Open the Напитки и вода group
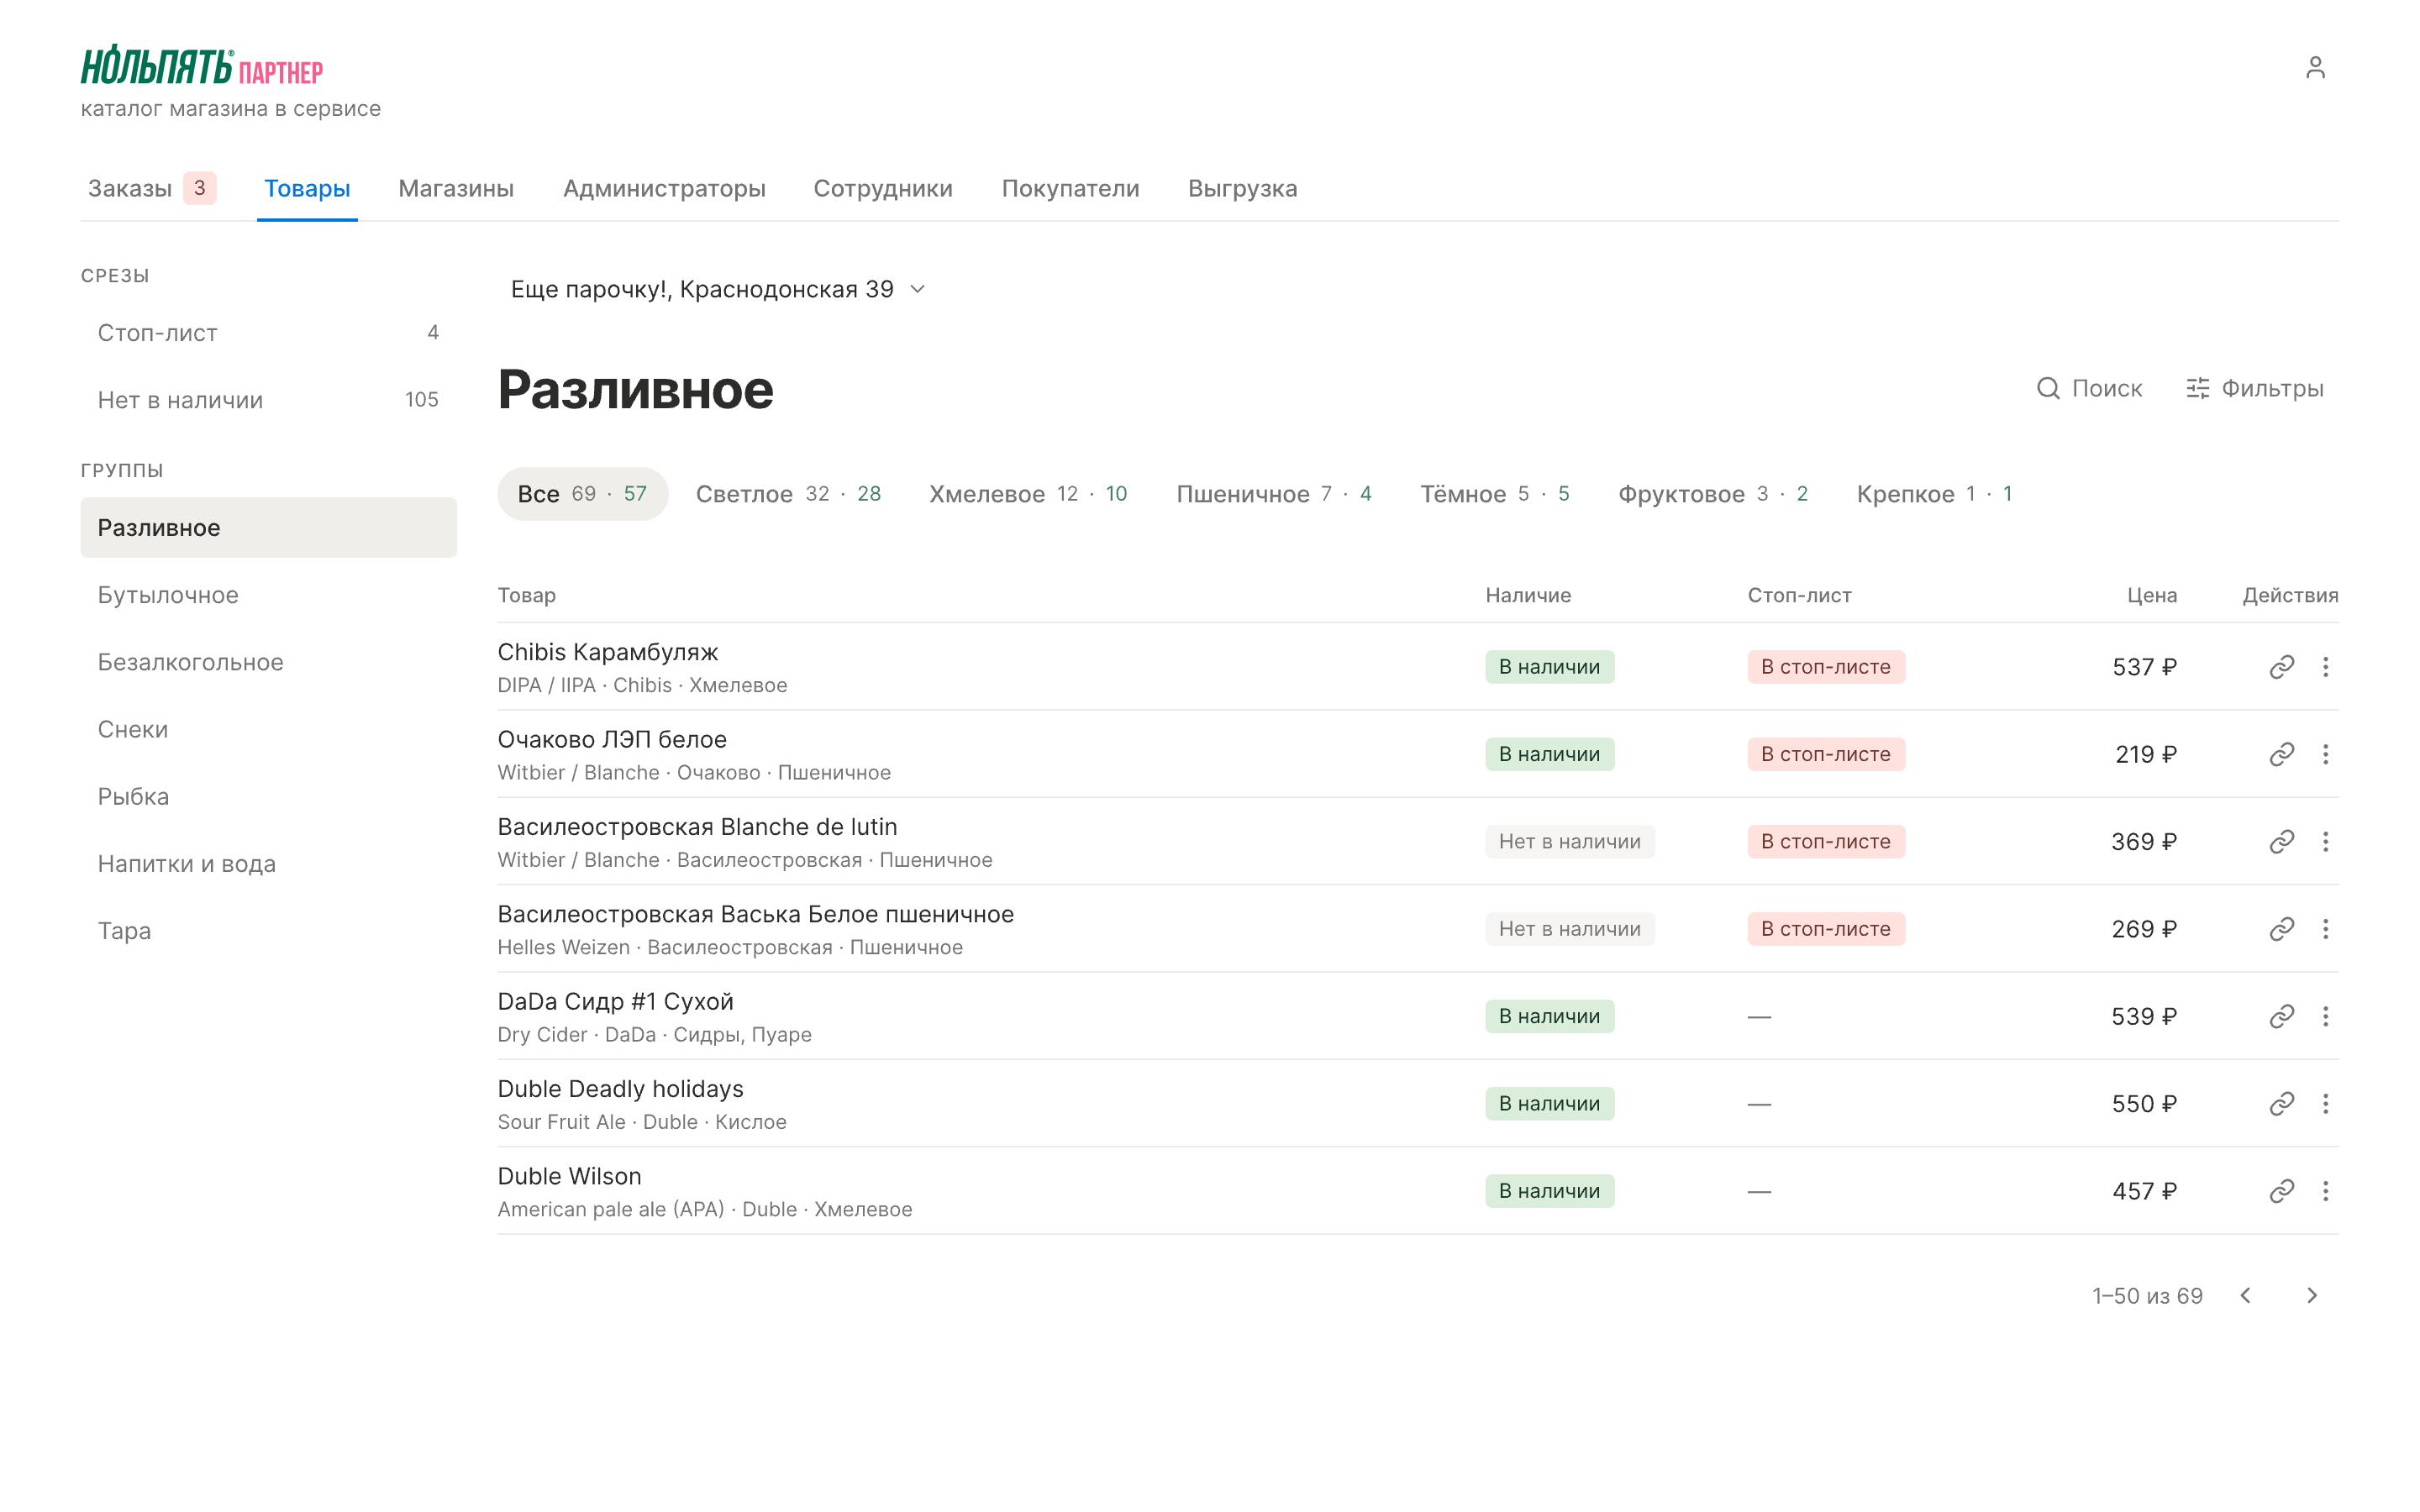This screenshot has height=1512, width=2420. coord(268,864)
